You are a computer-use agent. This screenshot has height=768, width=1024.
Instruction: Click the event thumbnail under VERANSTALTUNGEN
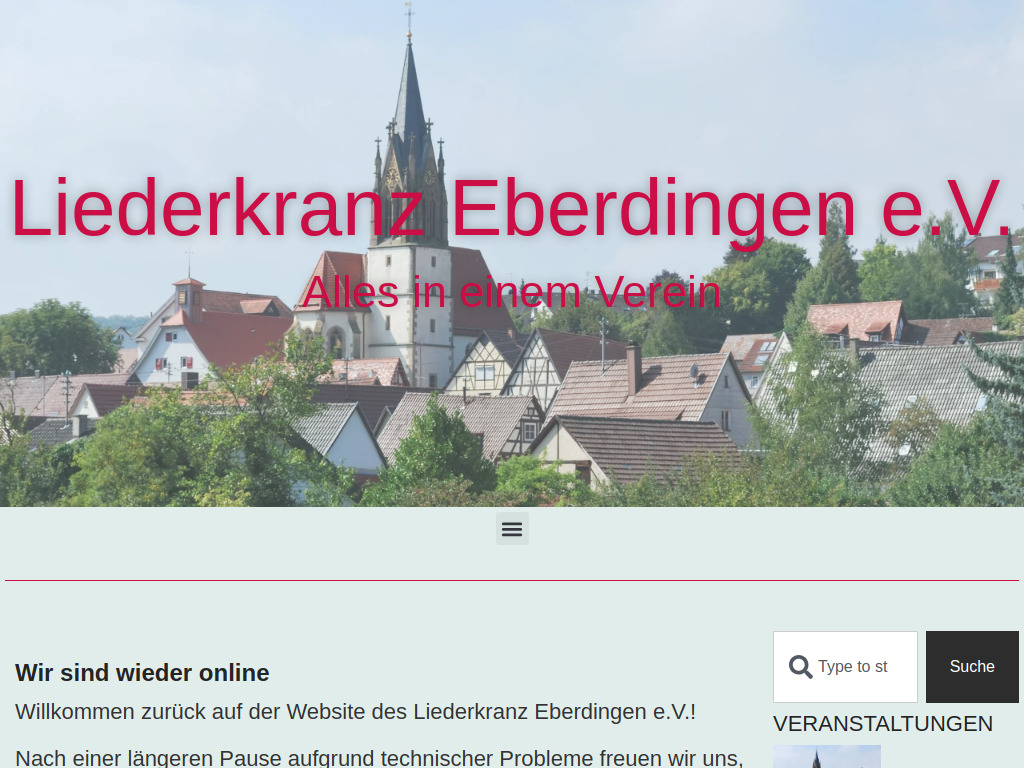(x=827, y=757)
